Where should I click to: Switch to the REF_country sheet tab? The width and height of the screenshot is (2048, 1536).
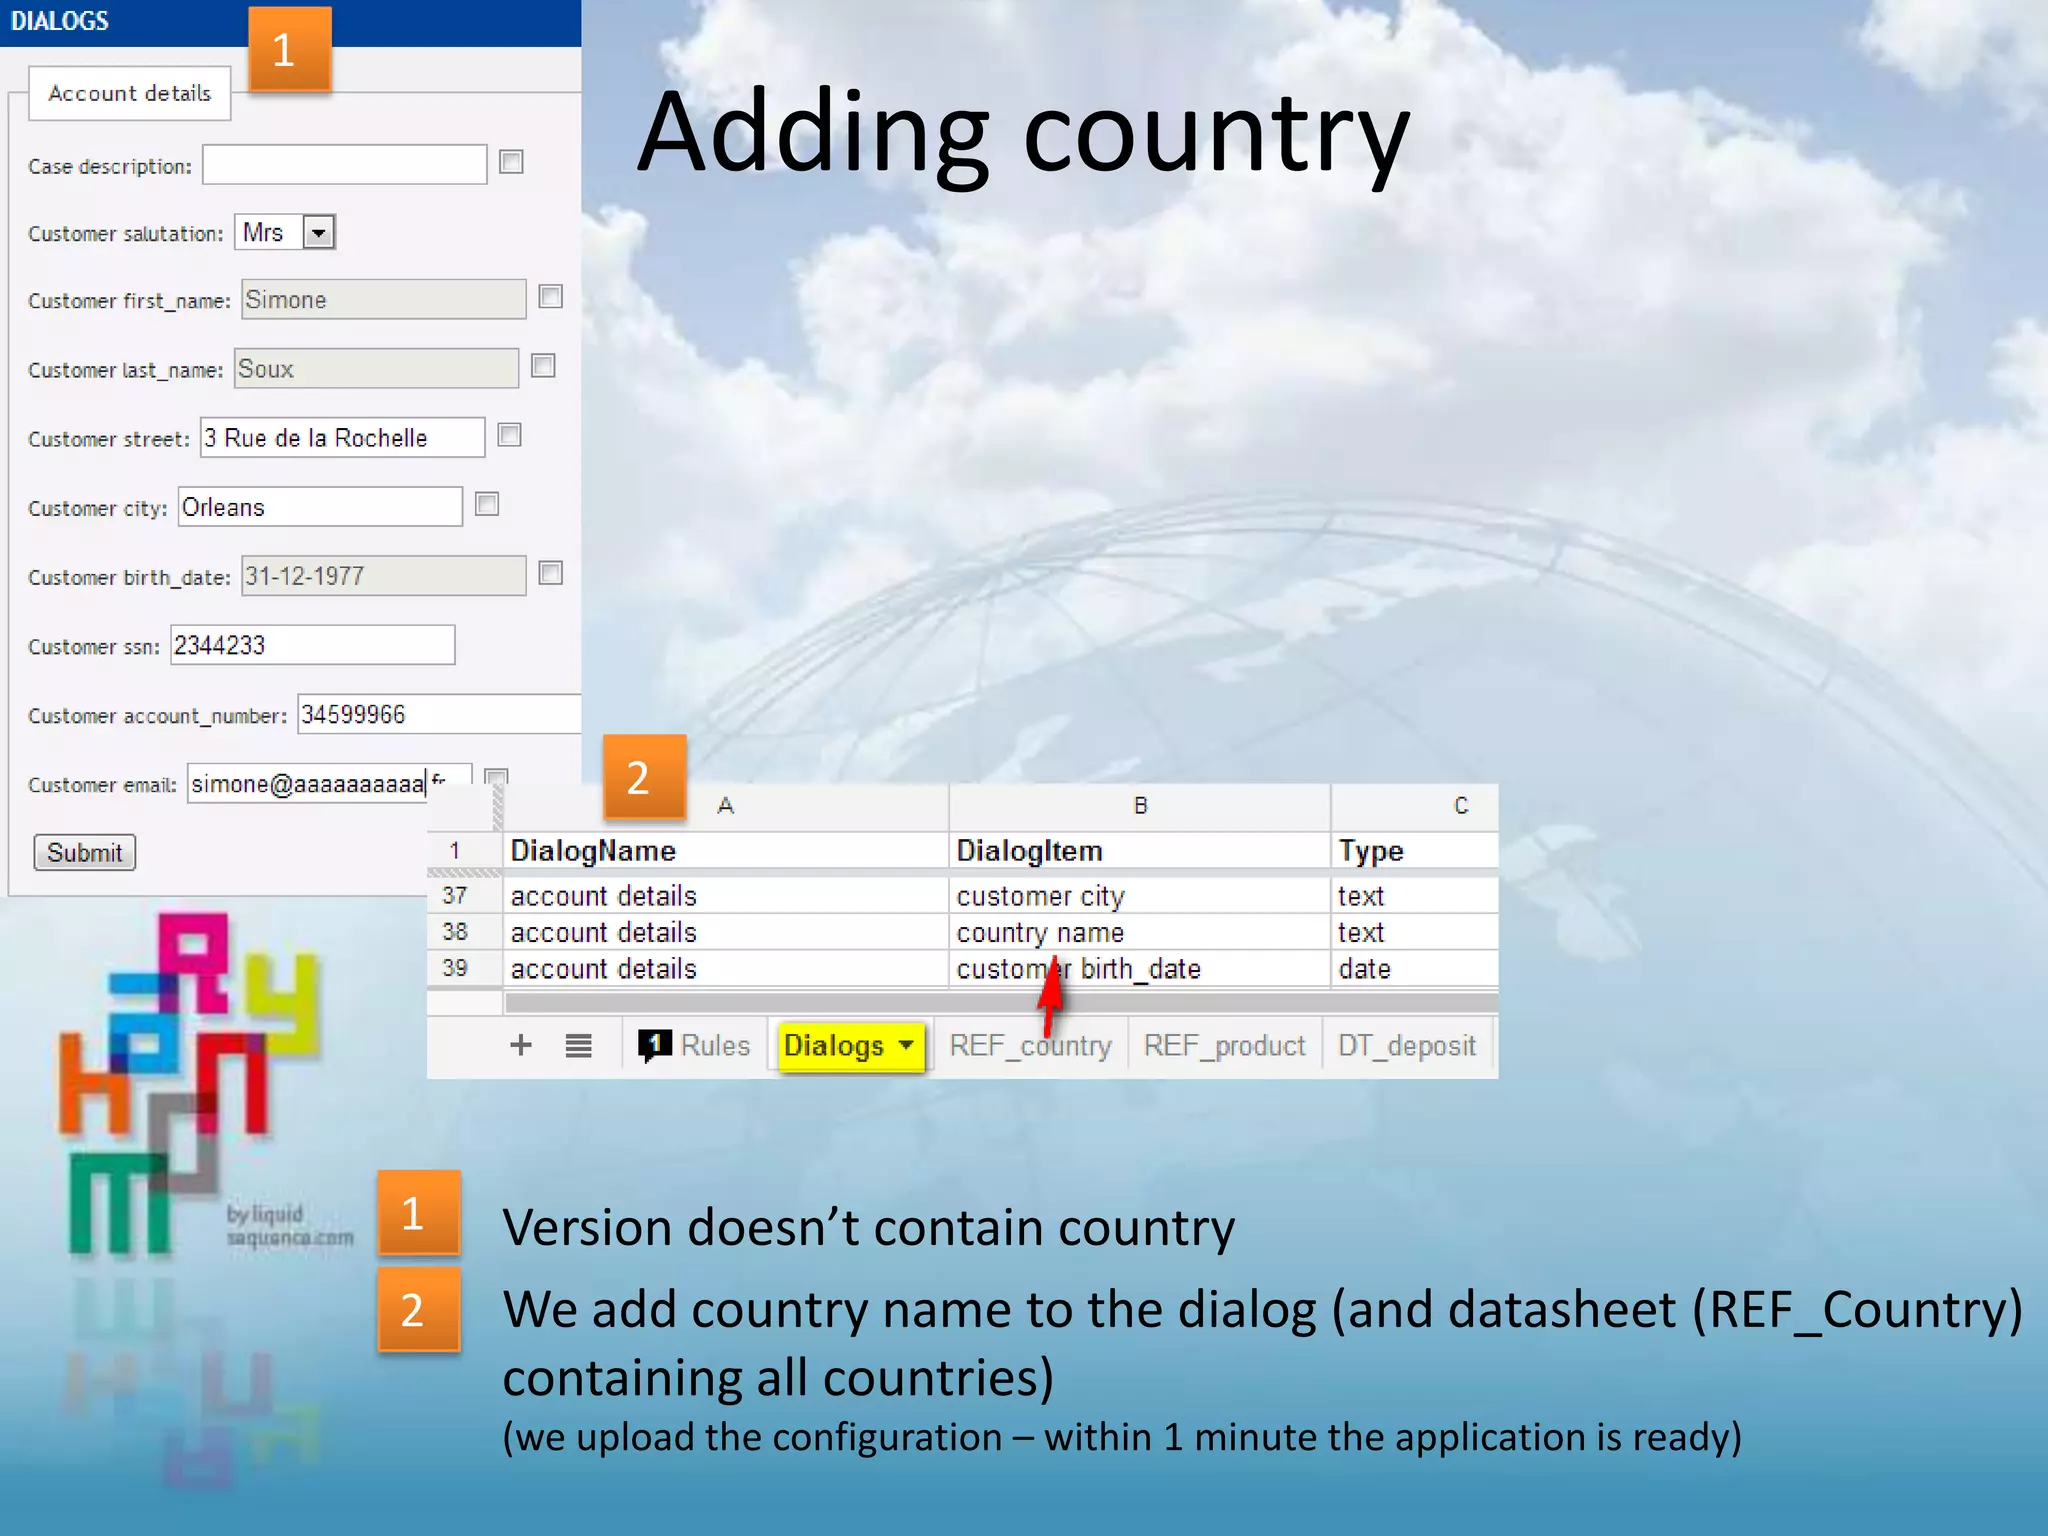[x=1030, y=1045]
